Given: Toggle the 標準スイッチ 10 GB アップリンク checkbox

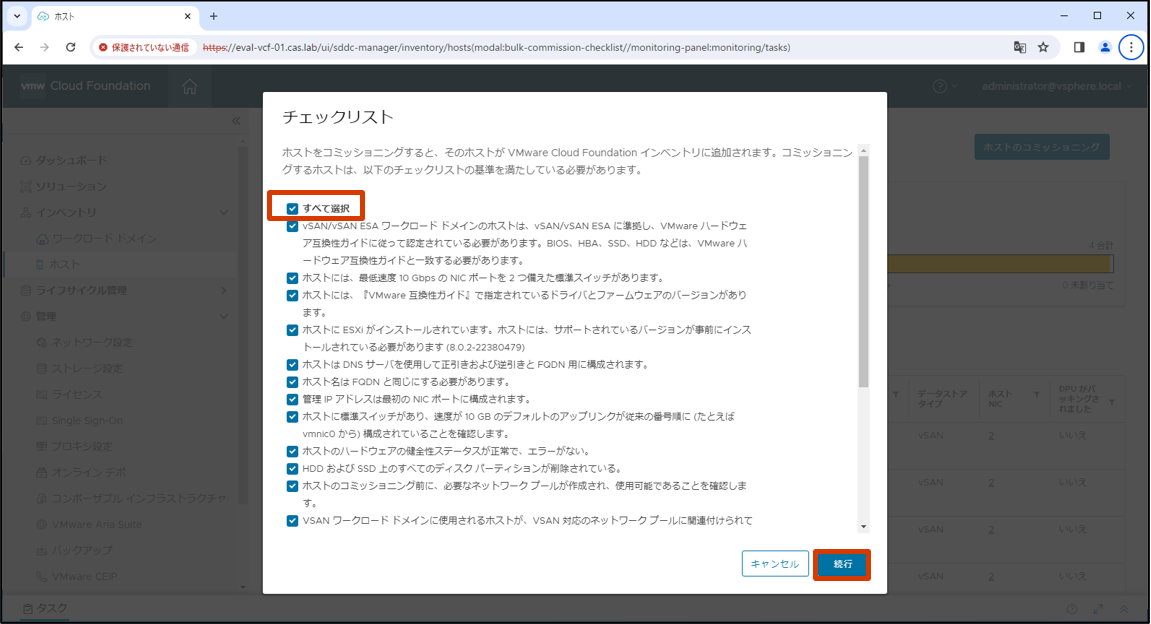Looking at the screenshot, I should click(x=292, y=417).
